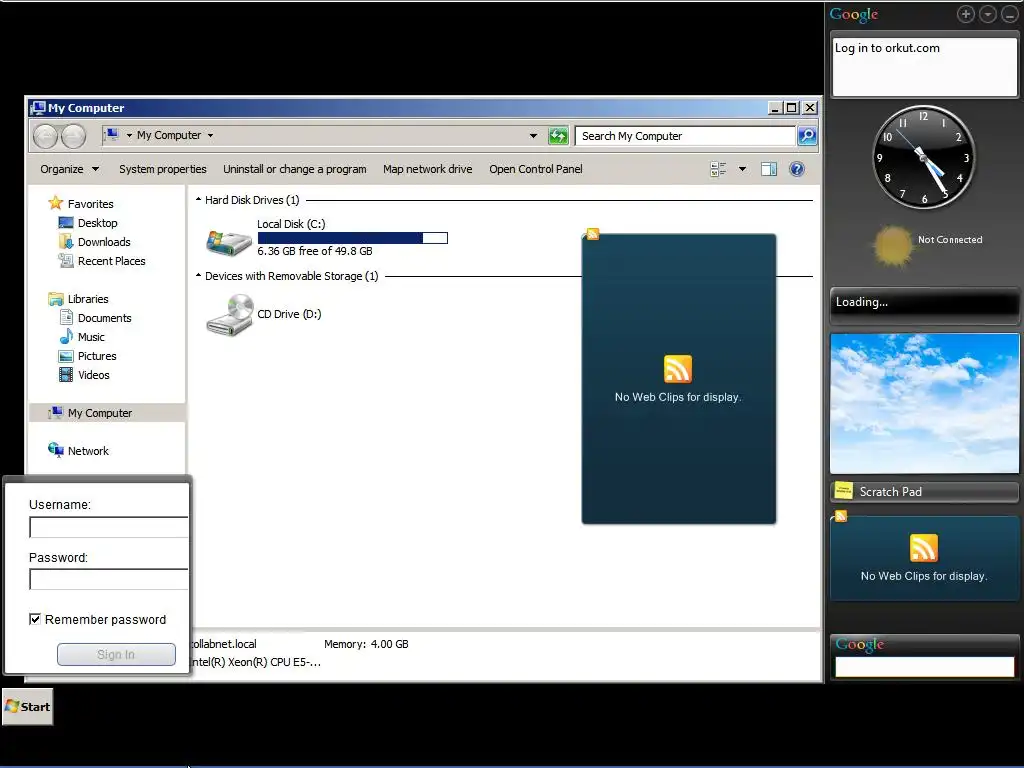The image size is (1024, 768).
Task: Click the Password input field
Action: click(108, 579)
